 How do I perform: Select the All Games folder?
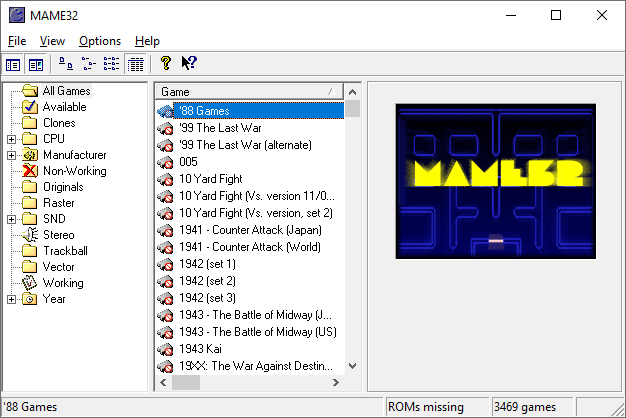coord(67,91)
